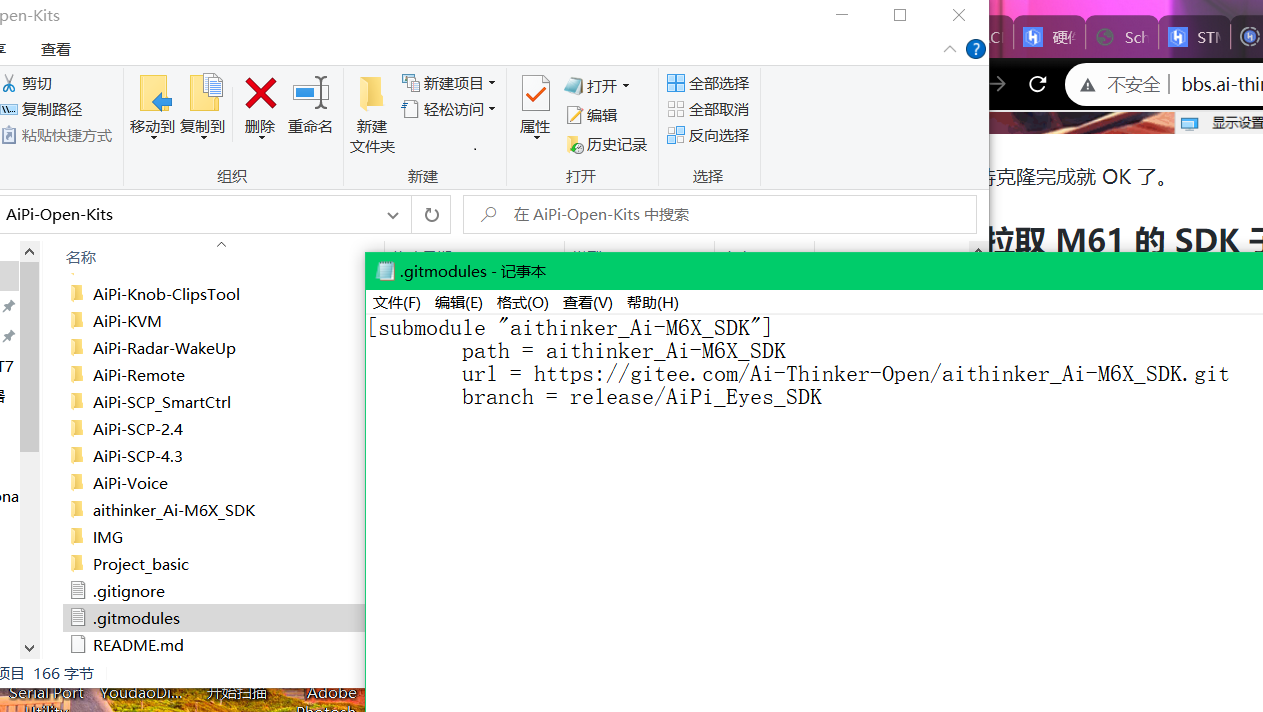Click the path = aithinker_Ai-M6X_SDK line

tap(623, 351)
